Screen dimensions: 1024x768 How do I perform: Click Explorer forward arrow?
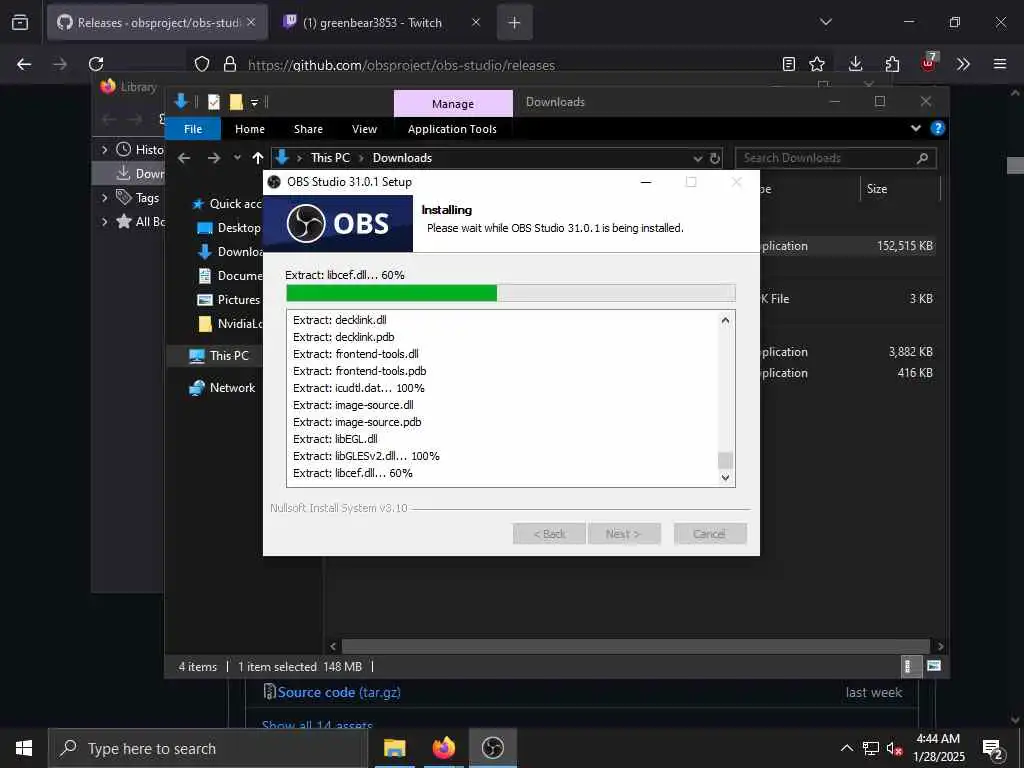(214, 158)
